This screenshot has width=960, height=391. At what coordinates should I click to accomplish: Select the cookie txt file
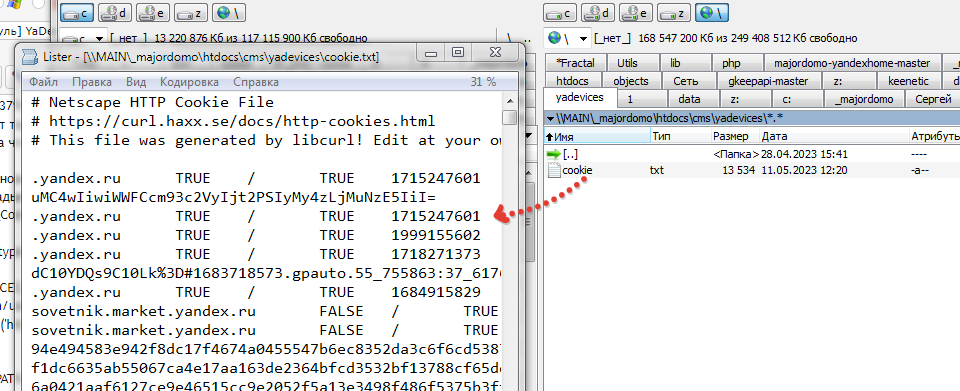577,169
